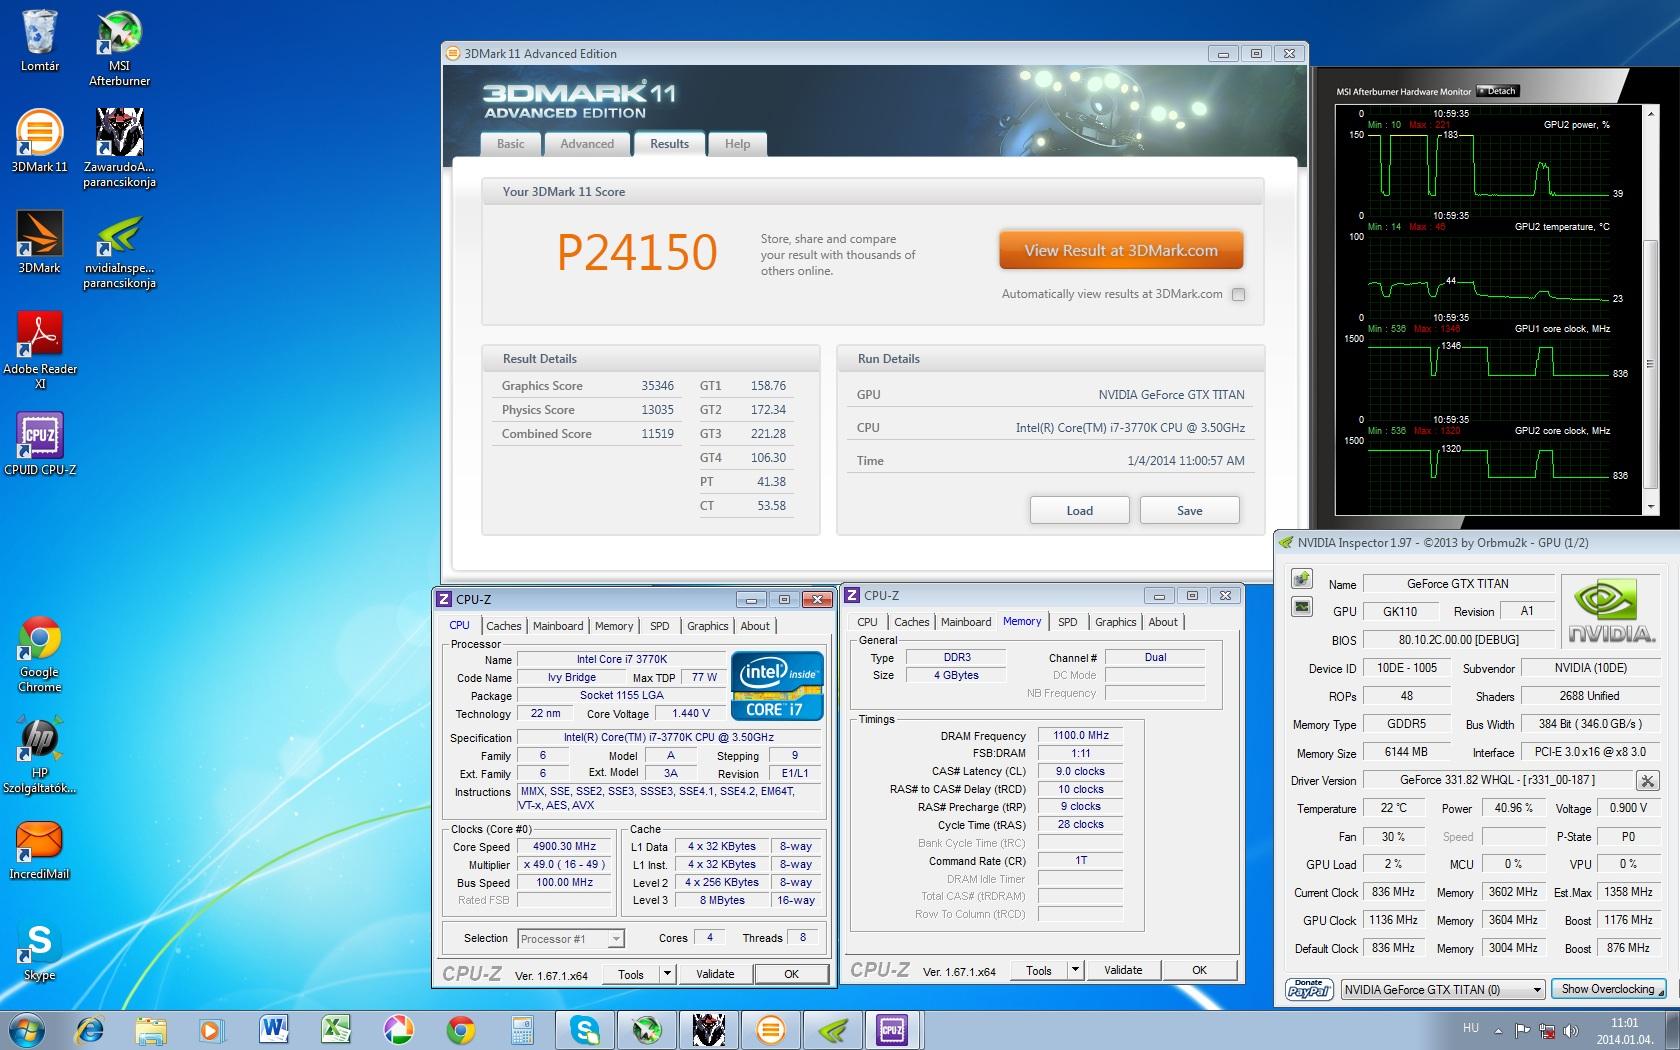This screenshot has height=1050, width=1680.
Task: Launch MSI Afterburner from its desktop icon
Action: (119, 48)
